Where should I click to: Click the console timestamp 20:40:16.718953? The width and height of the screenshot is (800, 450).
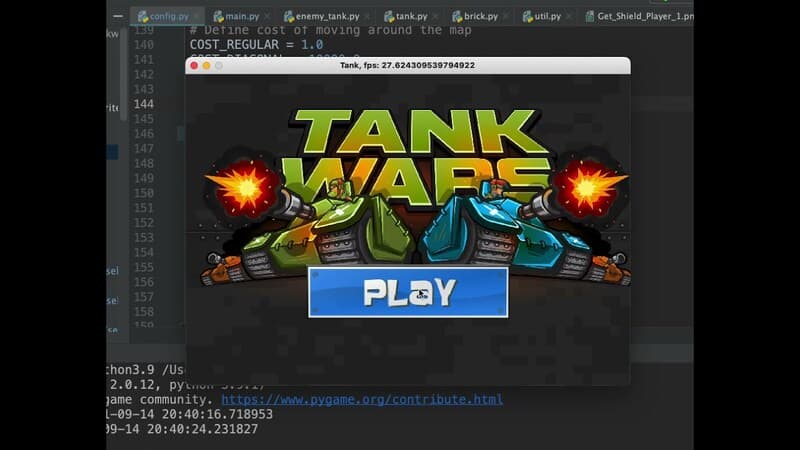click(x=217, y=414)
